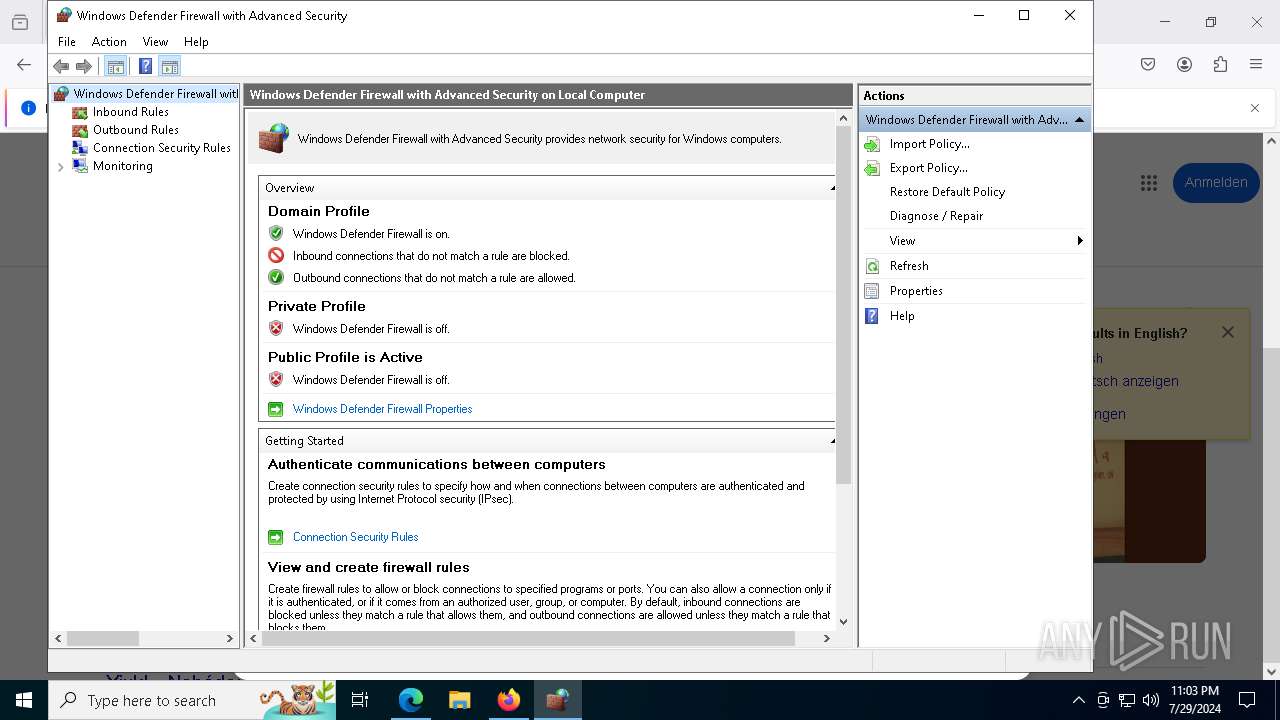This screenshot has width=1280, height=720.
Task: Click scroll up arrow of center pane
Action: 843,118
